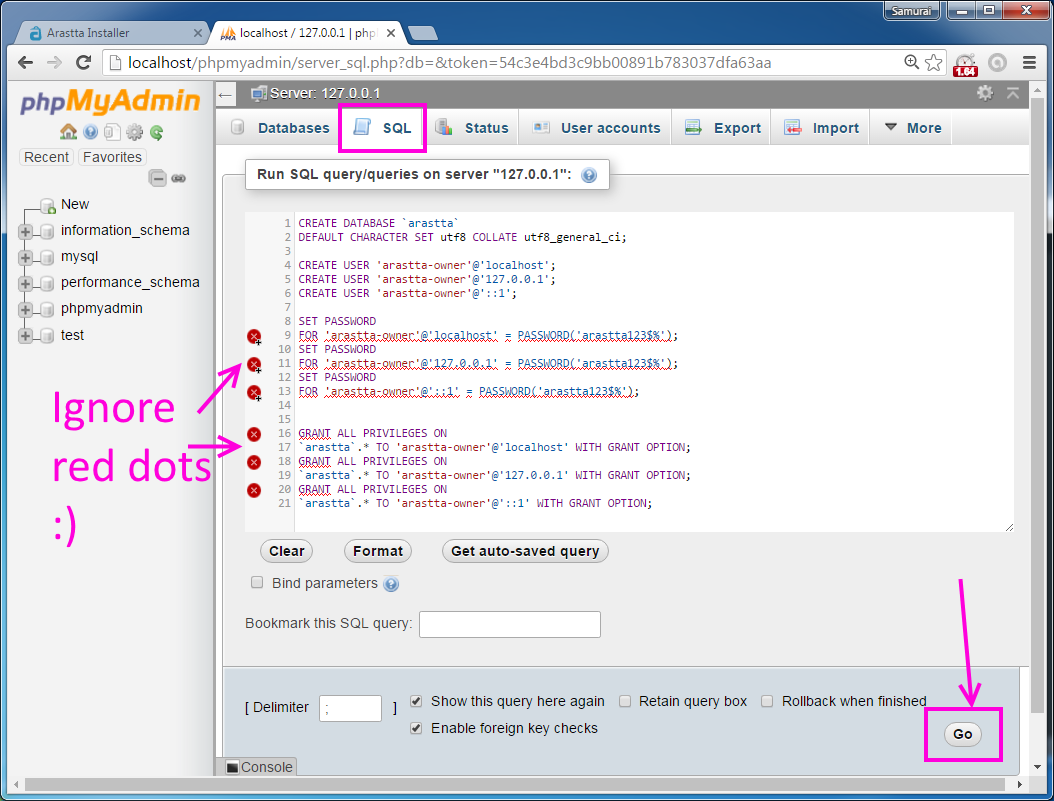Open phpMyAdmin Home icon in sidebar
This screenshot has height=801, width=1054.
pos(68,132)
